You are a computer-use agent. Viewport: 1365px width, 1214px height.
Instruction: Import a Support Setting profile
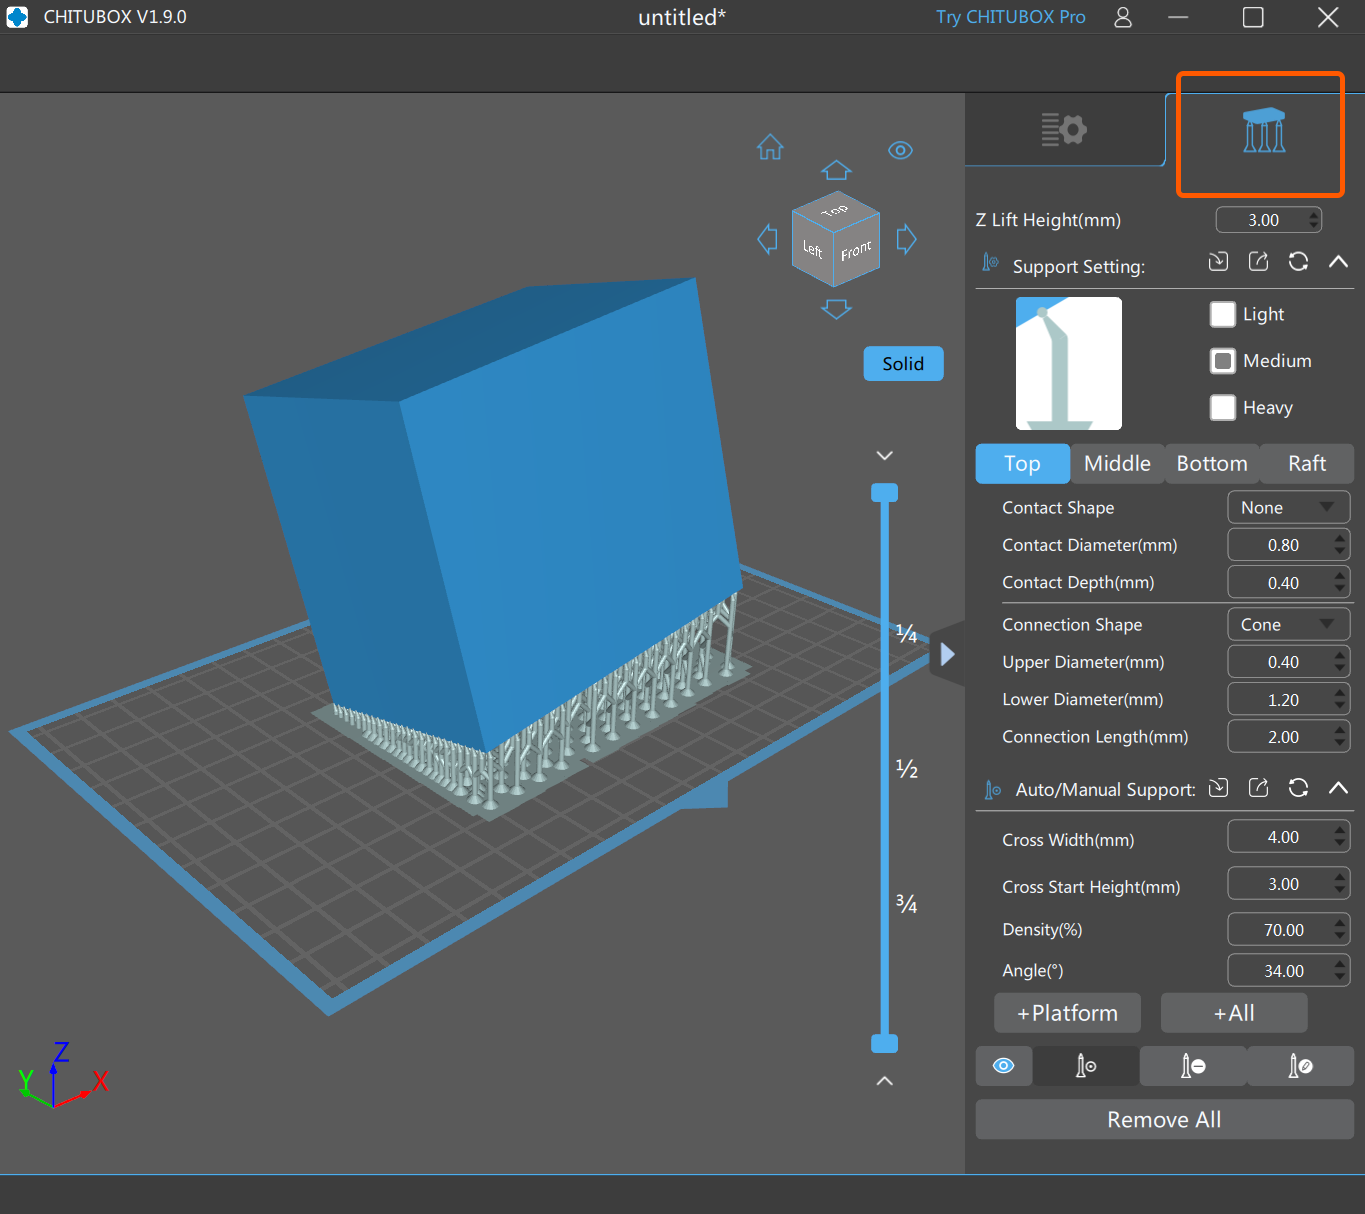pos(1218,261)
